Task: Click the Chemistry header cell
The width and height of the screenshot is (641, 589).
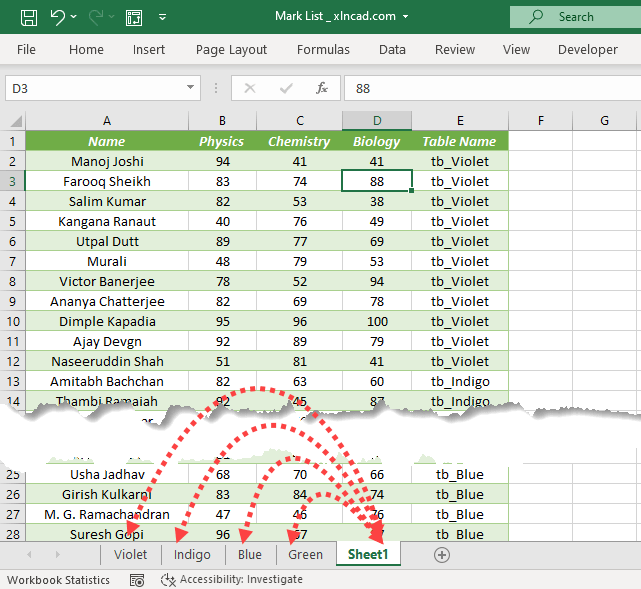Action: coord(299,141)
